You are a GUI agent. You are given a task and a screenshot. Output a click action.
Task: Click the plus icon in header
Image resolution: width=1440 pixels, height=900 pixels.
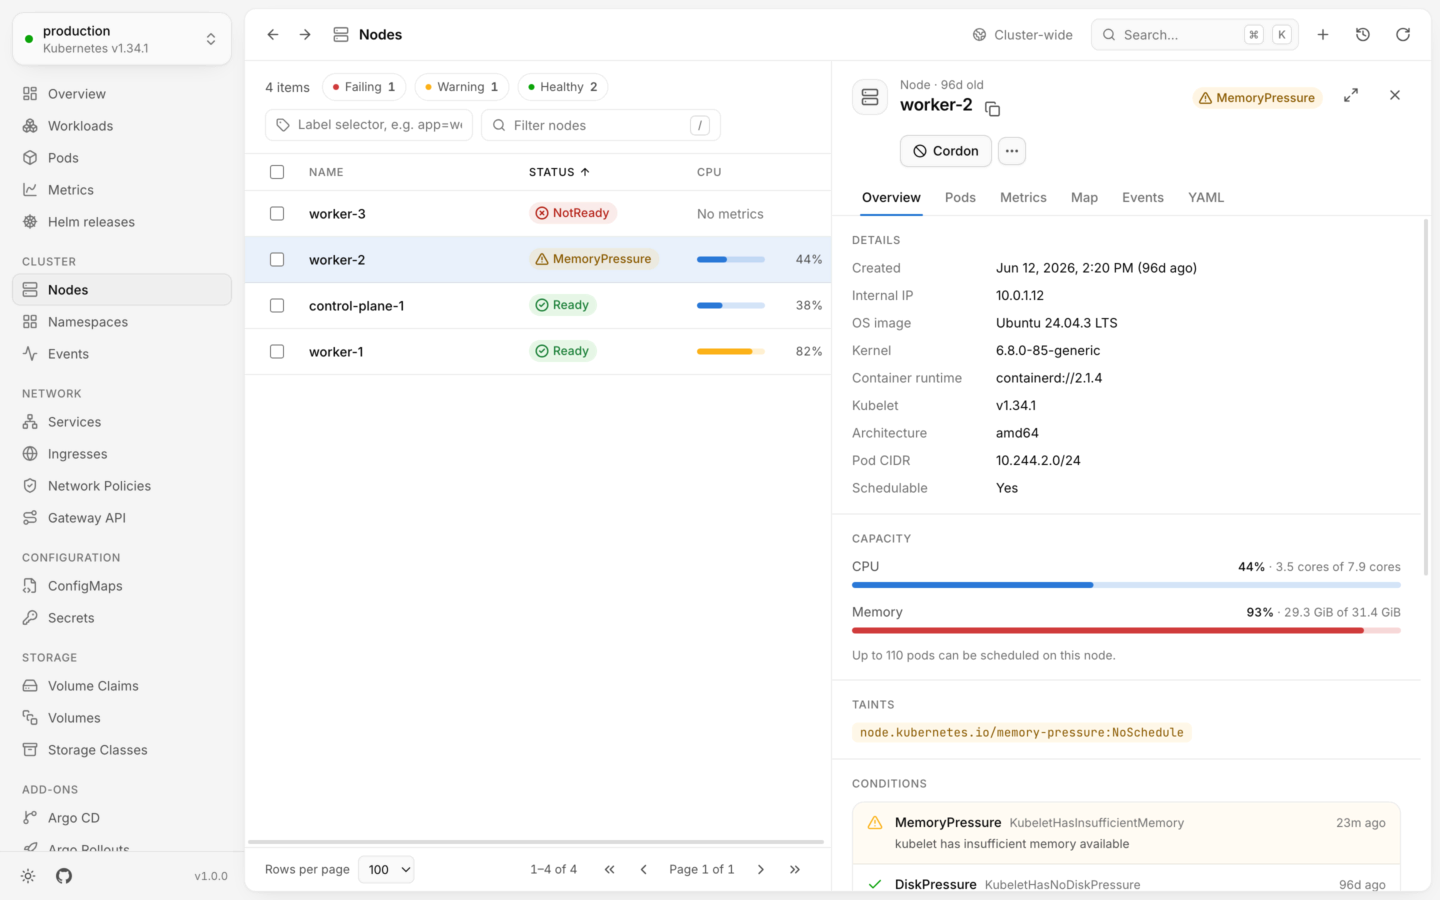[1323, 34]
